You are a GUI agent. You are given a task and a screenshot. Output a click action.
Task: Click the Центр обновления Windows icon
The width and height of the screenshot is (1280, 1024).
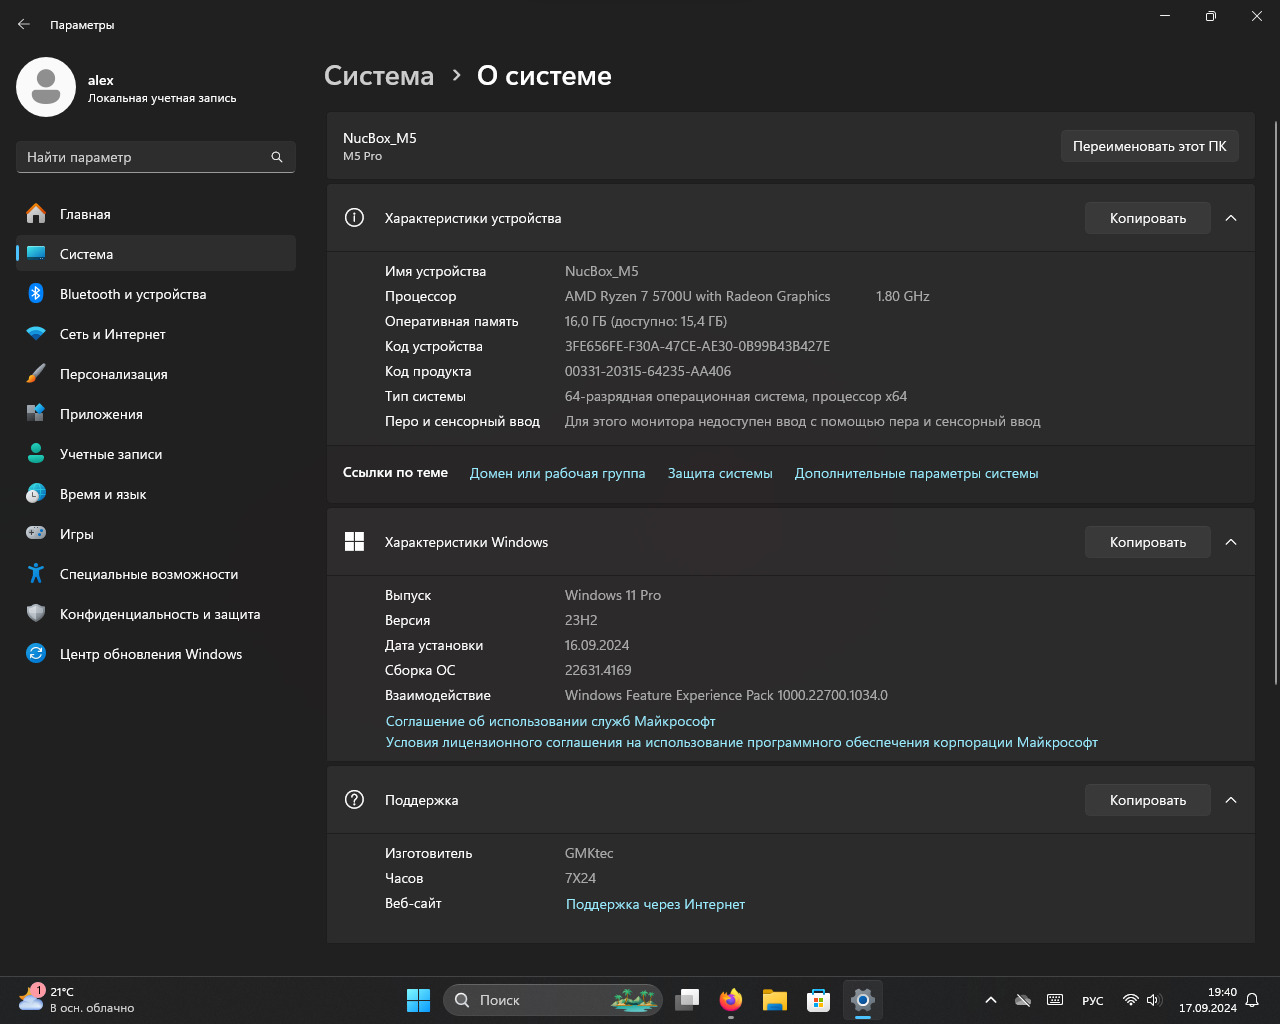point(36,654)
